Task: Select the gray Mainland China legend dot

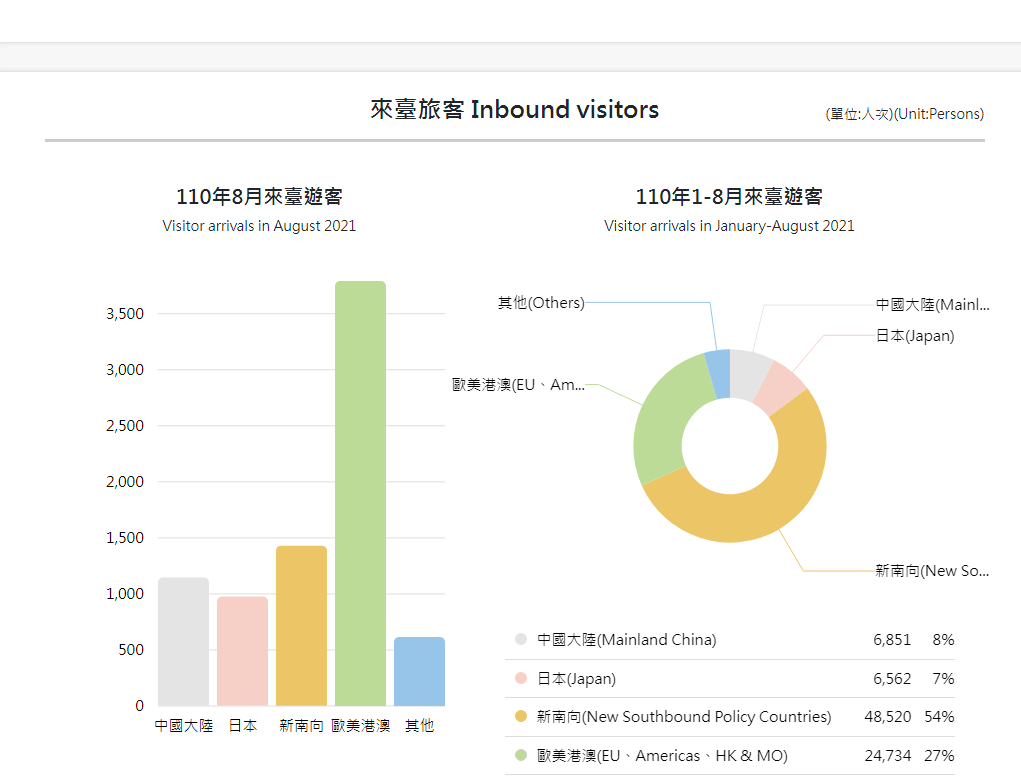Action: coord(519,640)
